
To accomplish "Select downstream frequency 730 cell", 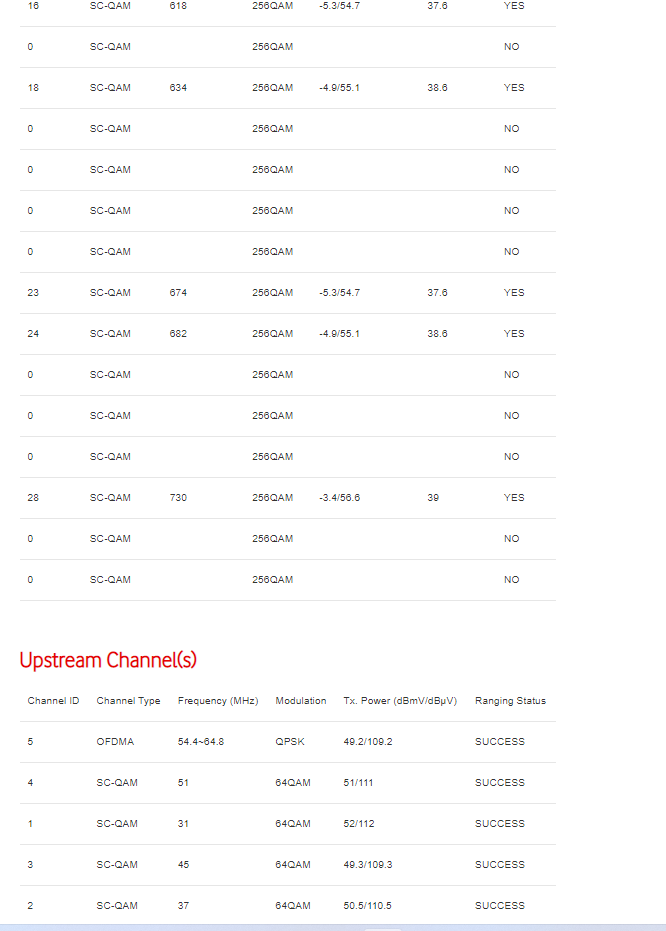I will [178, 498].
